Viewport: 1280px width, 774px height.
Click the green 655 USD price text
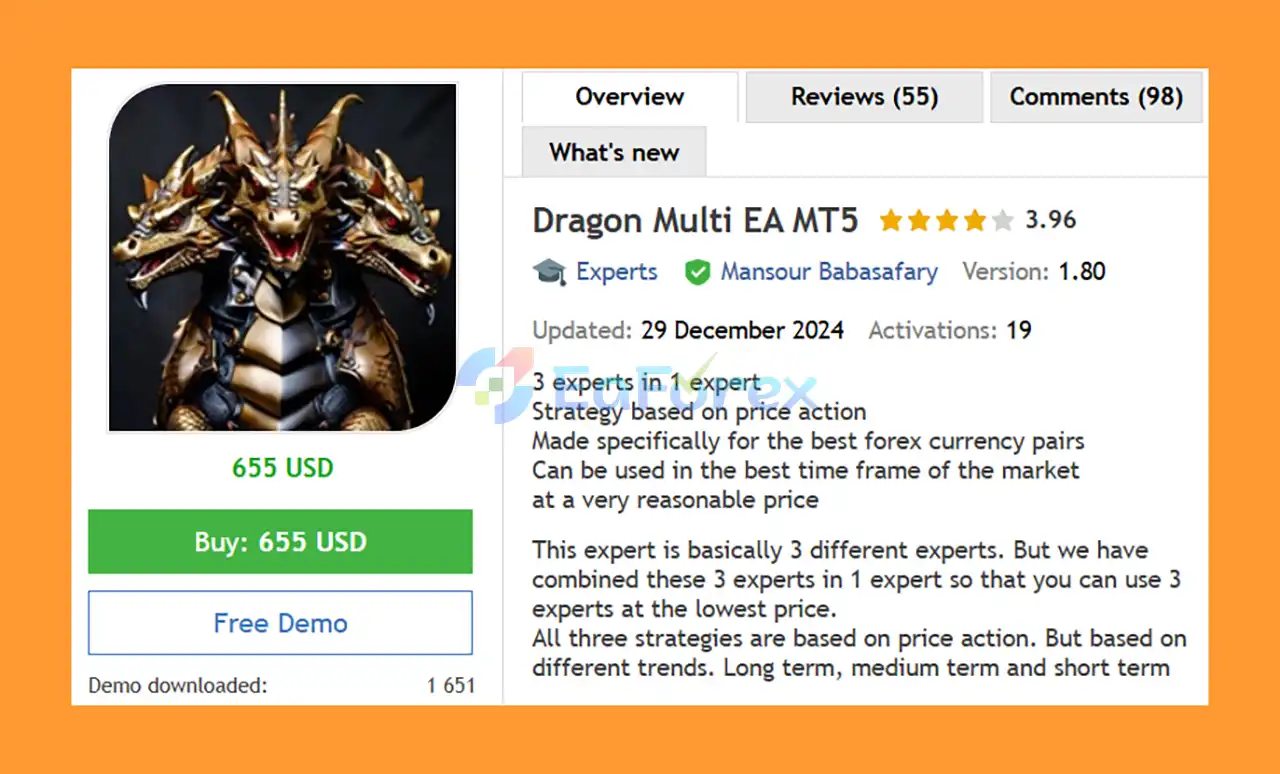[283, 468]
